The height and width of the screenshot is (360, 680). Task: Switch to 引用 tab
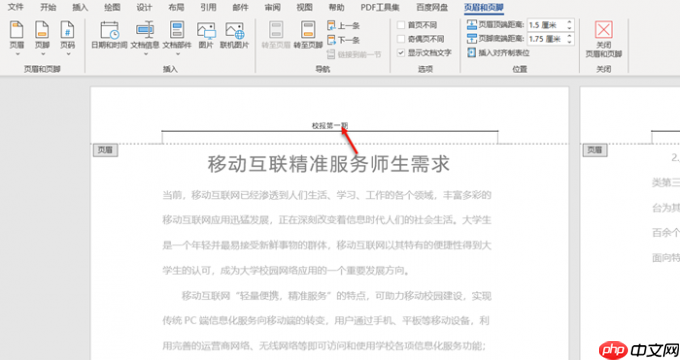click(x=208, y=7)
